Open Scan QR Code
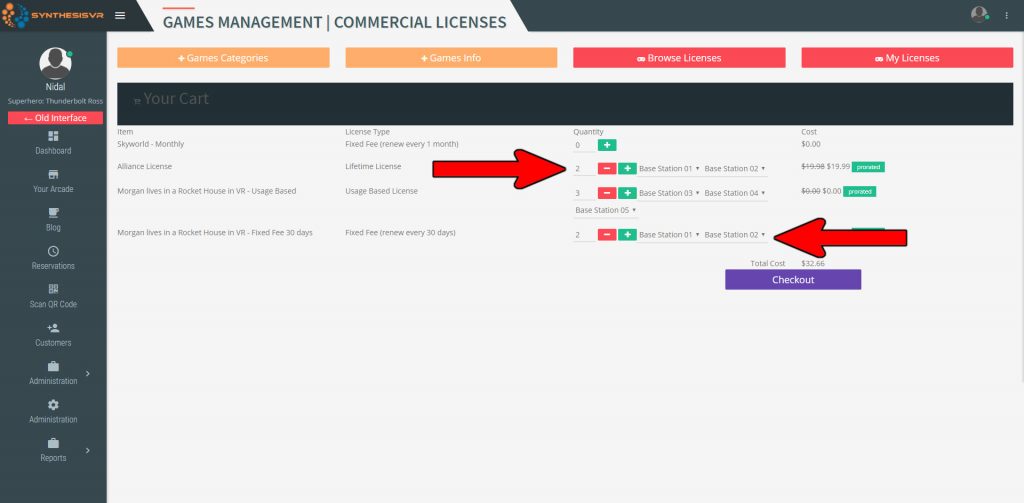 (54, 297)
